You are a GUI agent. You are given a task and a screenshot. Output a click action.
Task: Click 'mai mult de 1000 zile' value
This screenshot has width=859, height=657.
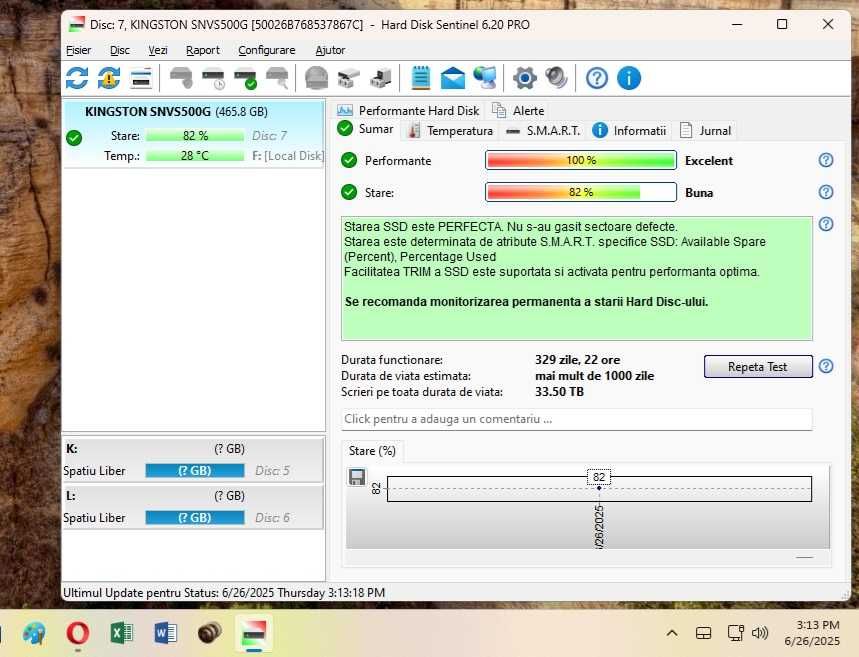[594, 376]
